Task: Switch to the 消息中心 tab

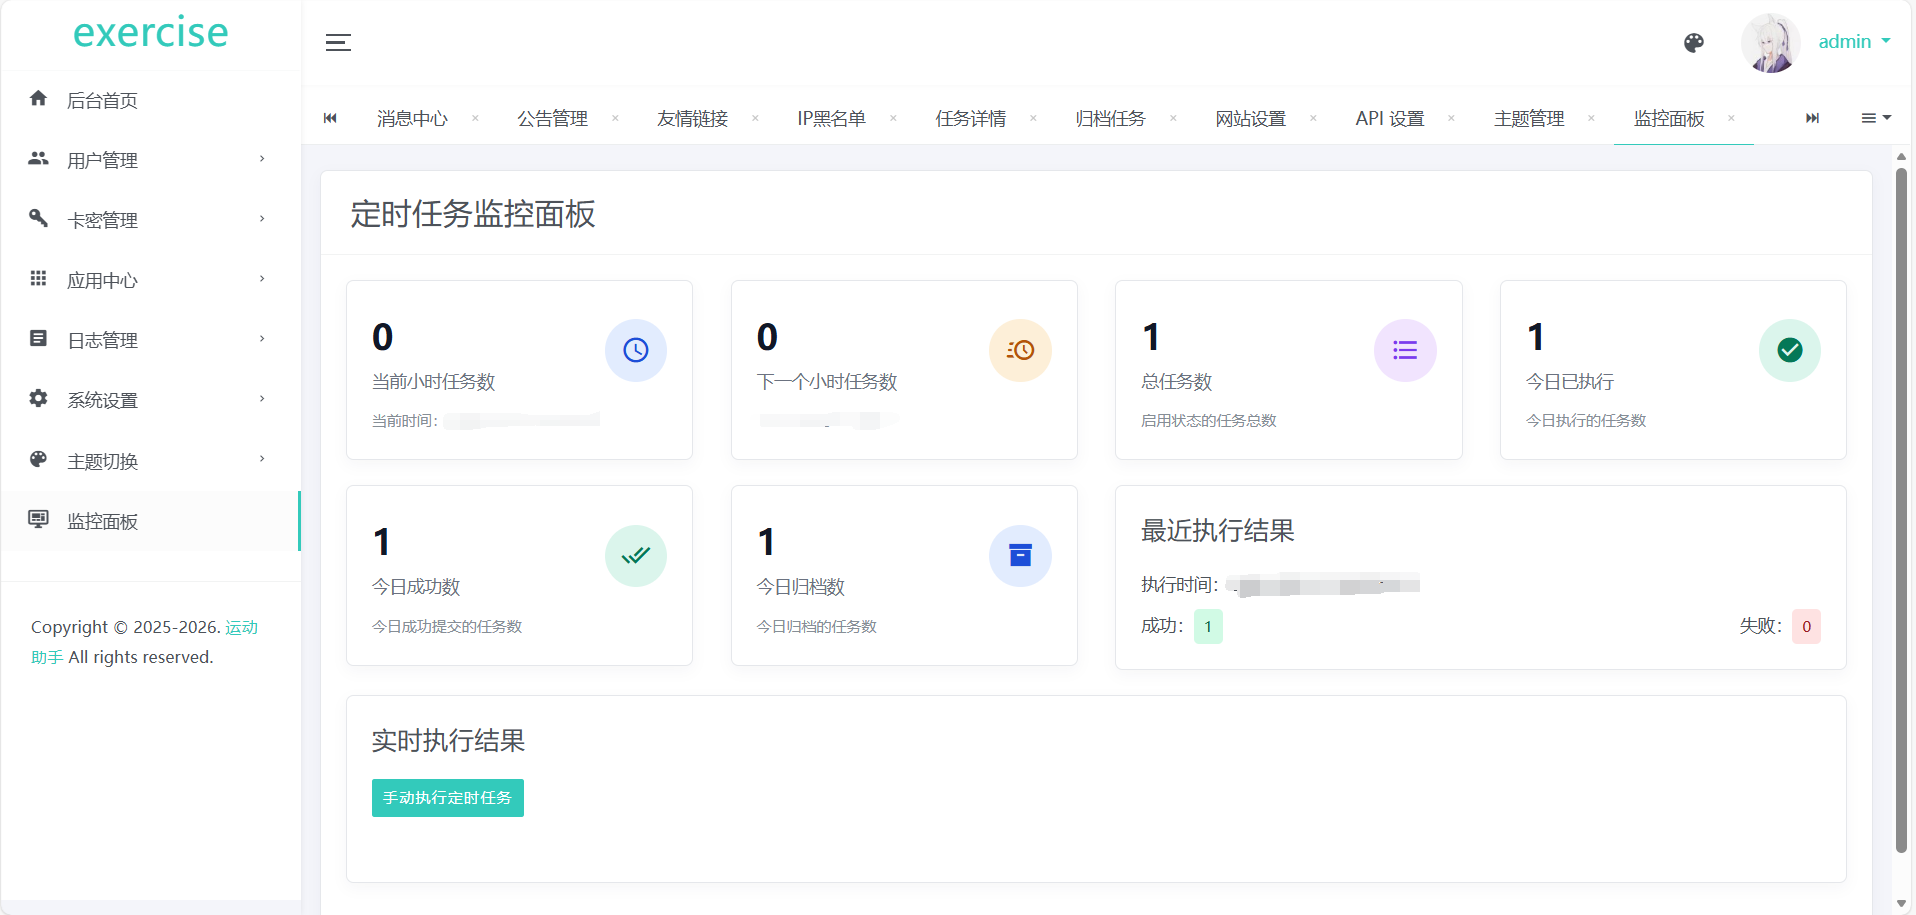Action: pos(412,118)
